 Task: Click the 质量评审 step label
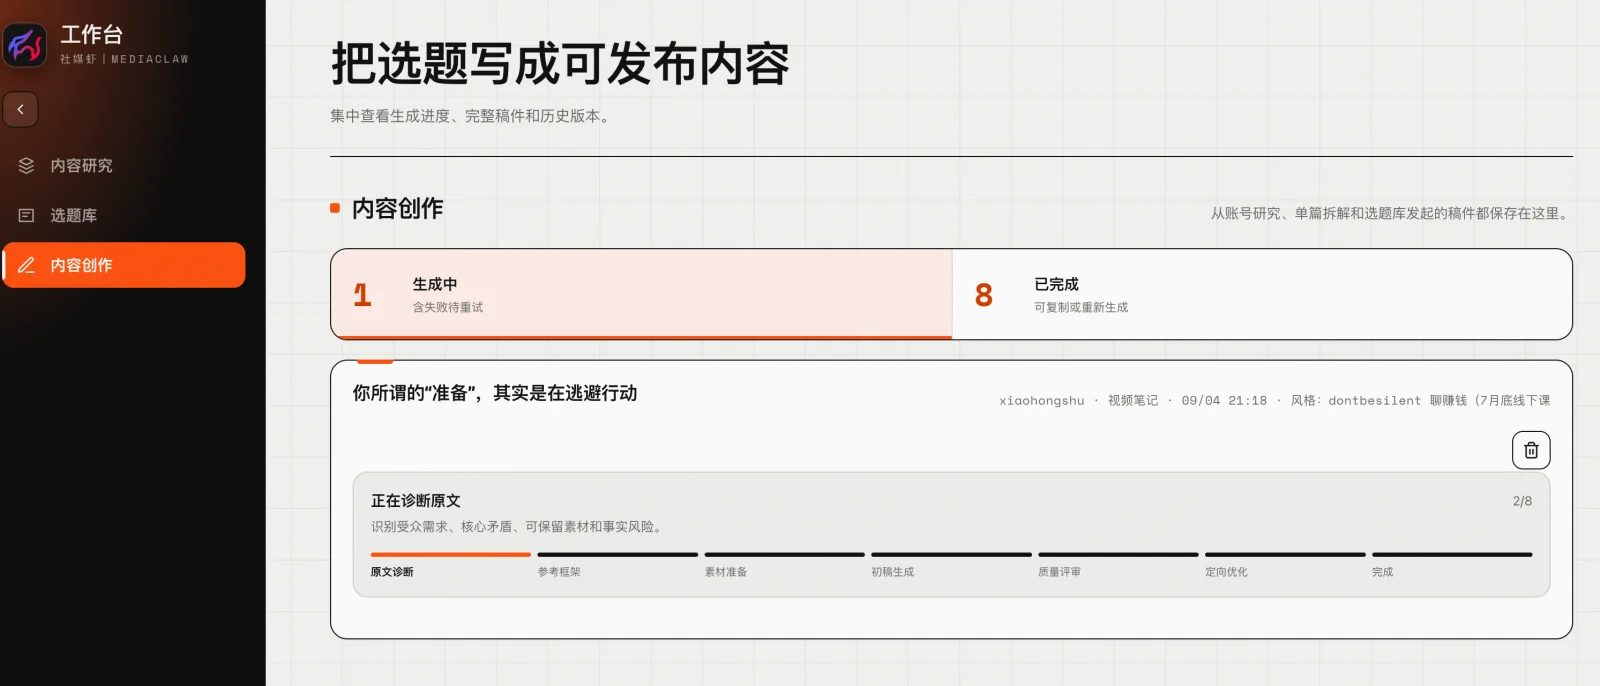coord(1059,572)
